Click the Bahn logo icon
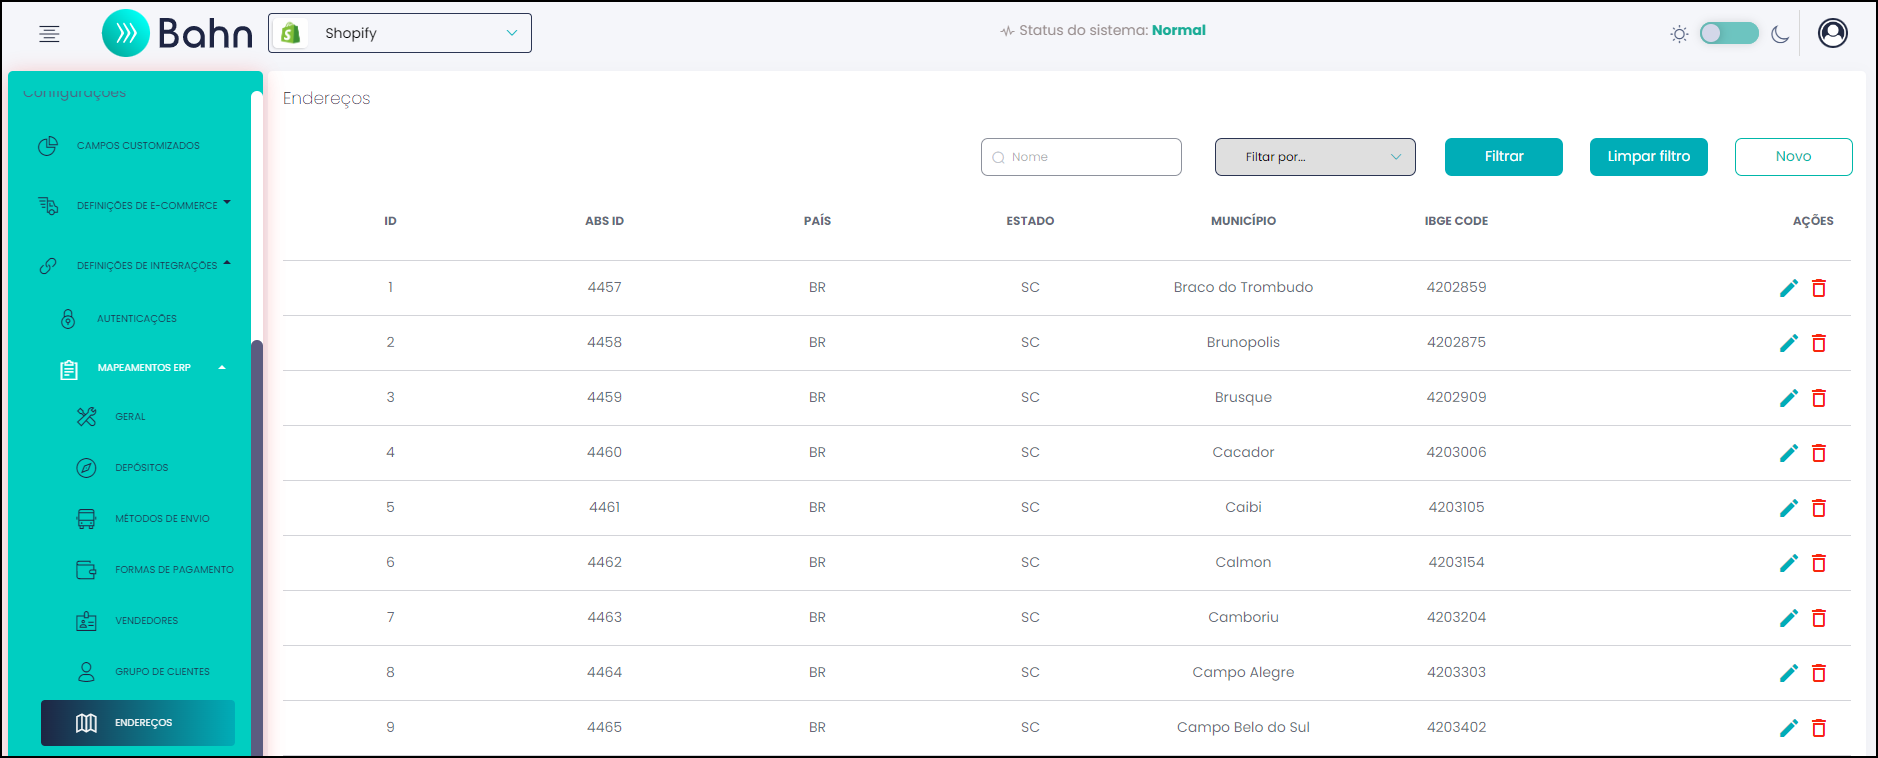The height and width of the screenshot is (758, 1878). coord(126,33)
